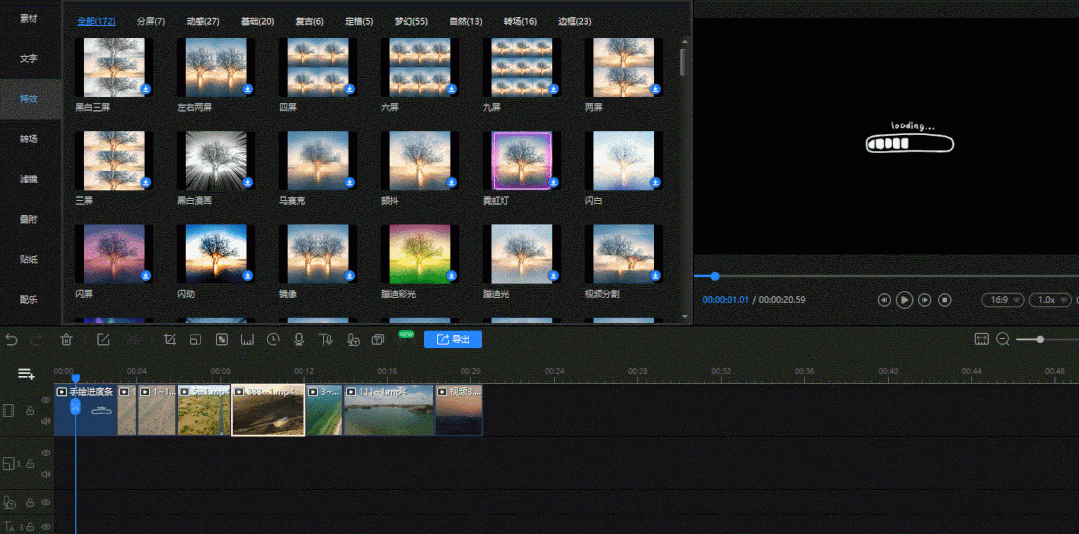Delete the selected clip with trash icon
The height and width of the screenshot is (534, 1079).
(67, 339)
